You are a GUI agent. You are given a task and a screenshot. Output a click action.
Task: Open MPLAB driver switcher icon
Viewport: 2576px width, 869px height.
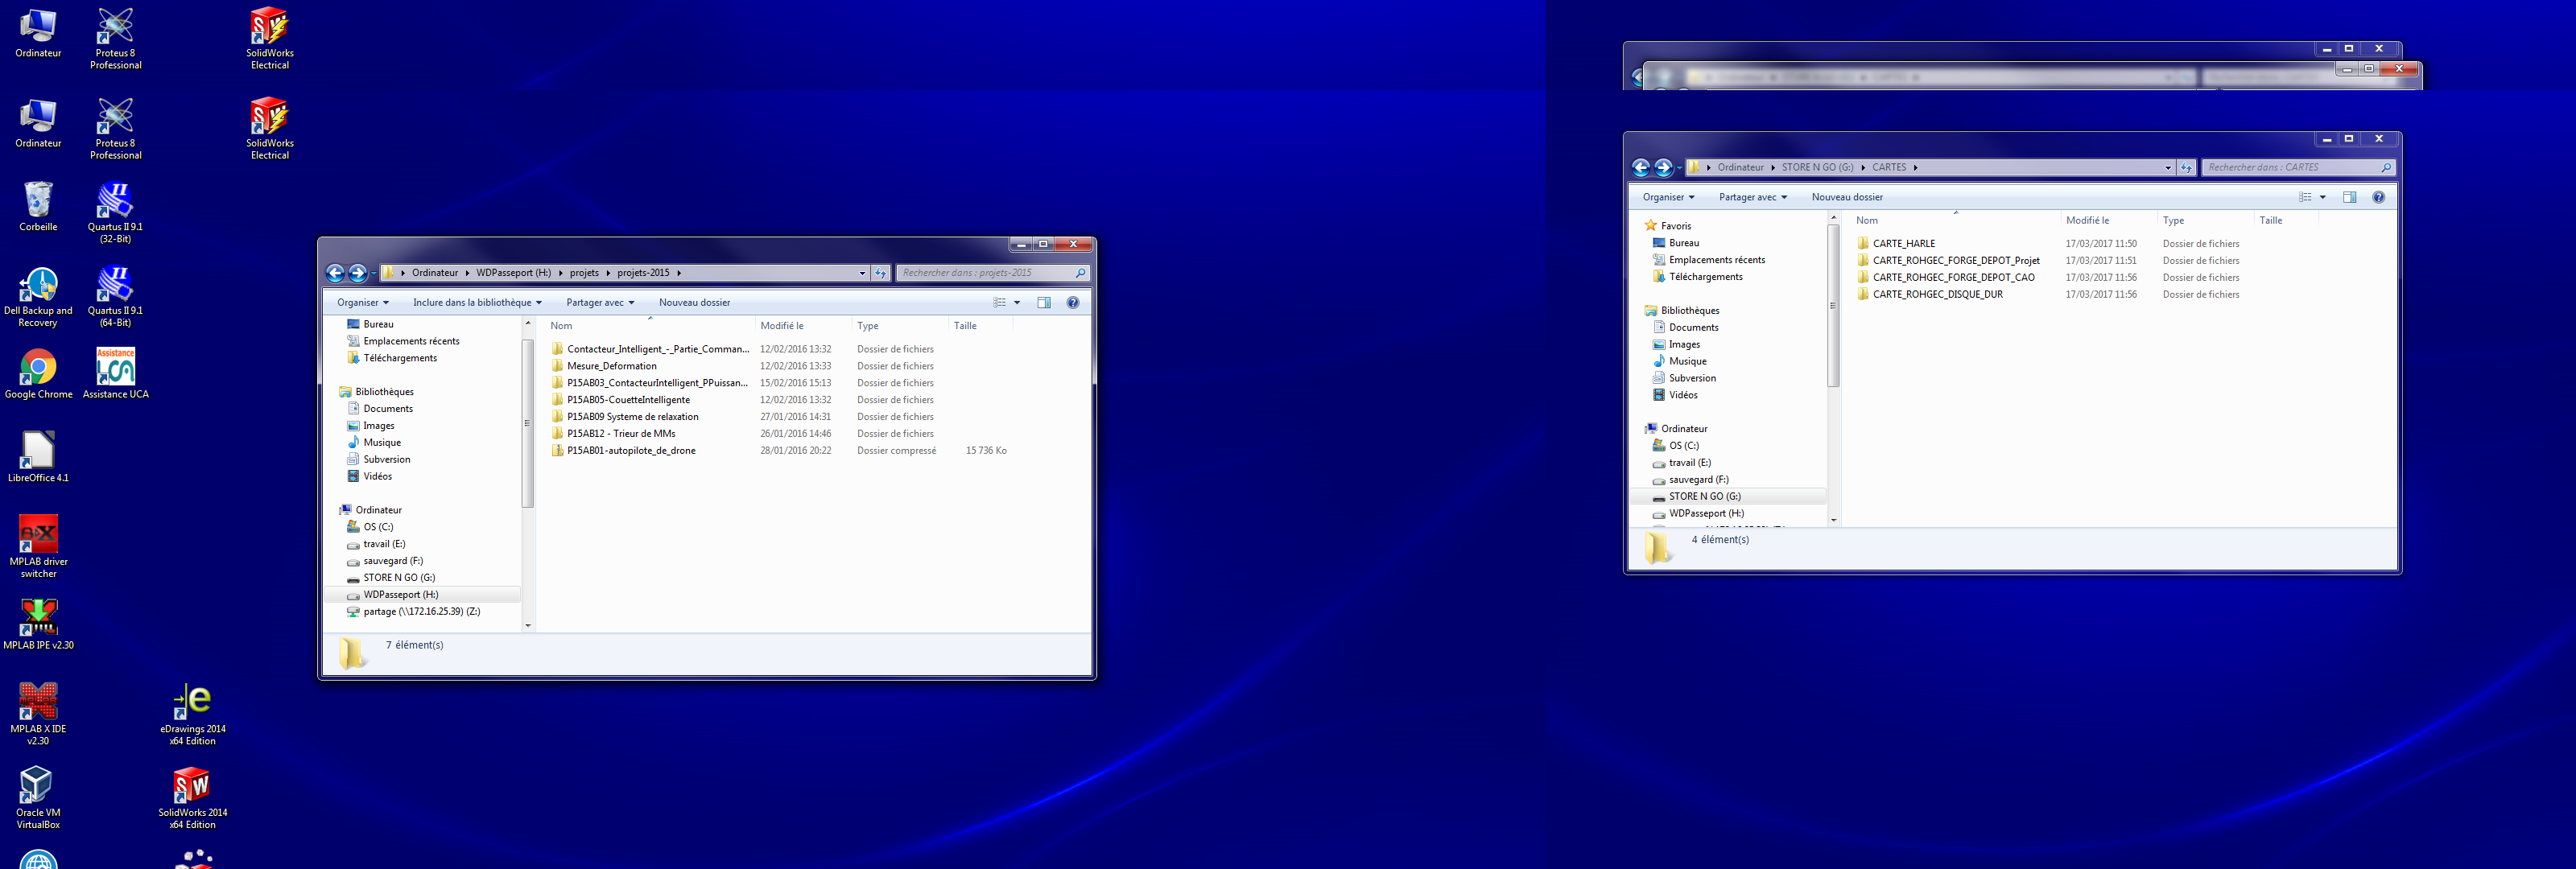[x=38, y=546]
